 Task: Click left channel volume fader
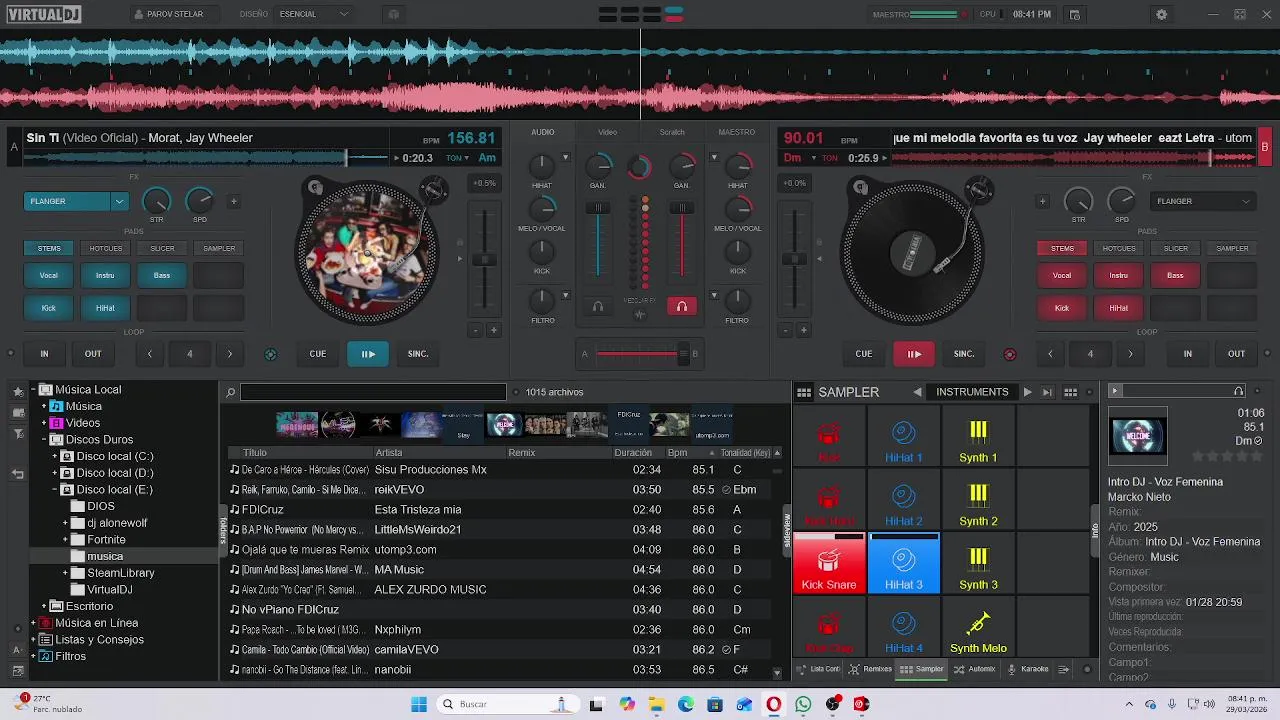[598, 208]
